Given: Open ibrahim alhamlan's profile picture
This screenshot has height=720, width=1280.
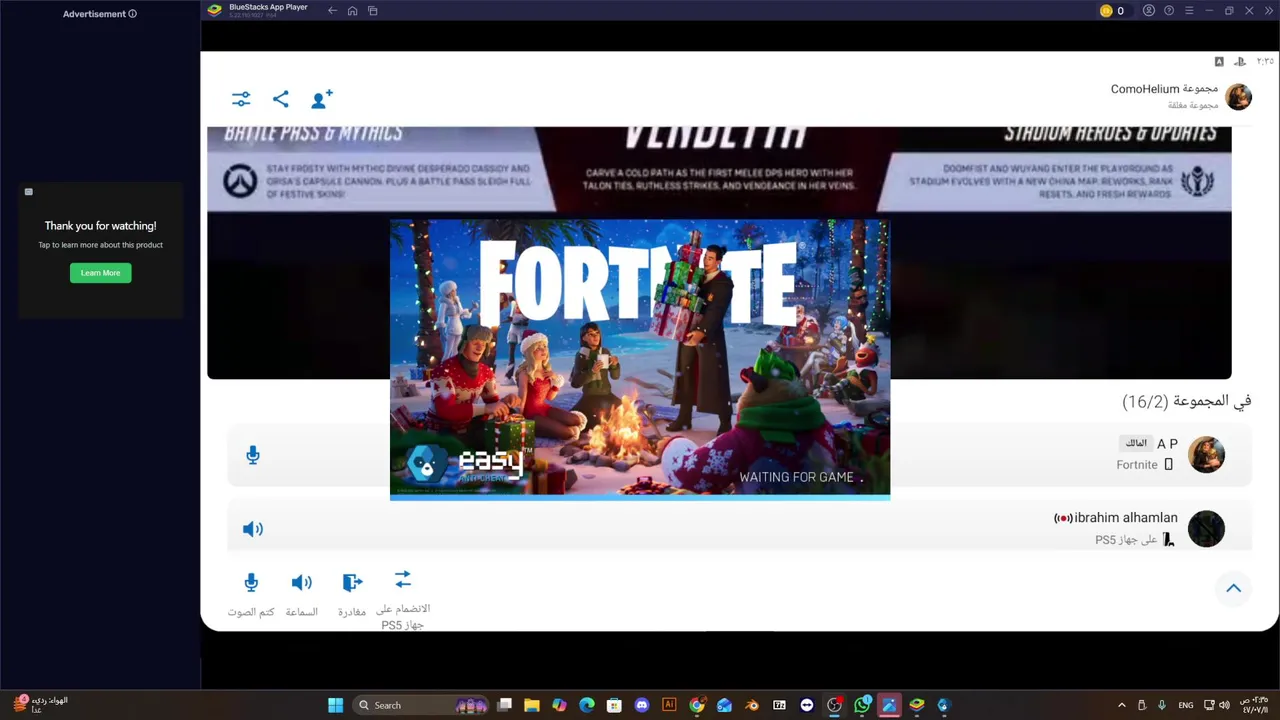Looking at the screenshot, I should 1206,529.
